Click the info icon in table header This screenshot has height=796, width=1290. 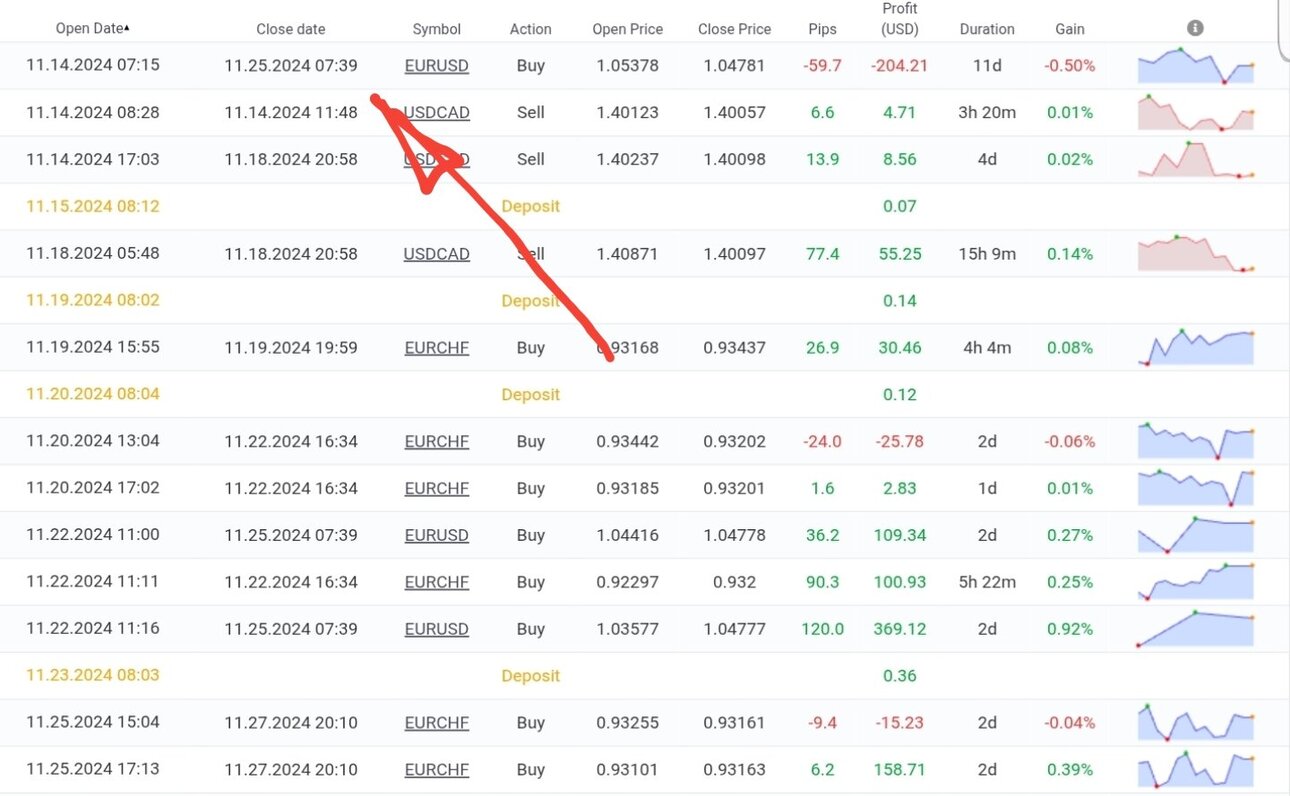(x=1195, y=28)
